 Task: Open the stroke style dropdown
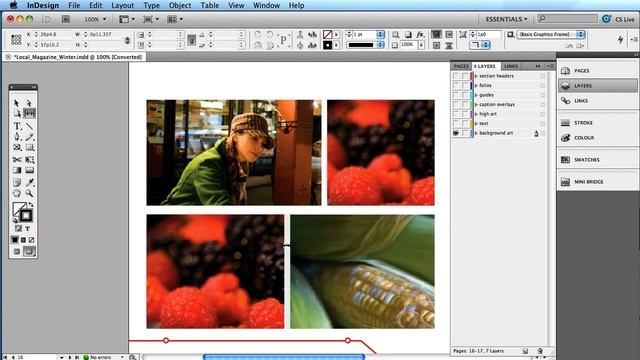coord(380,45)
